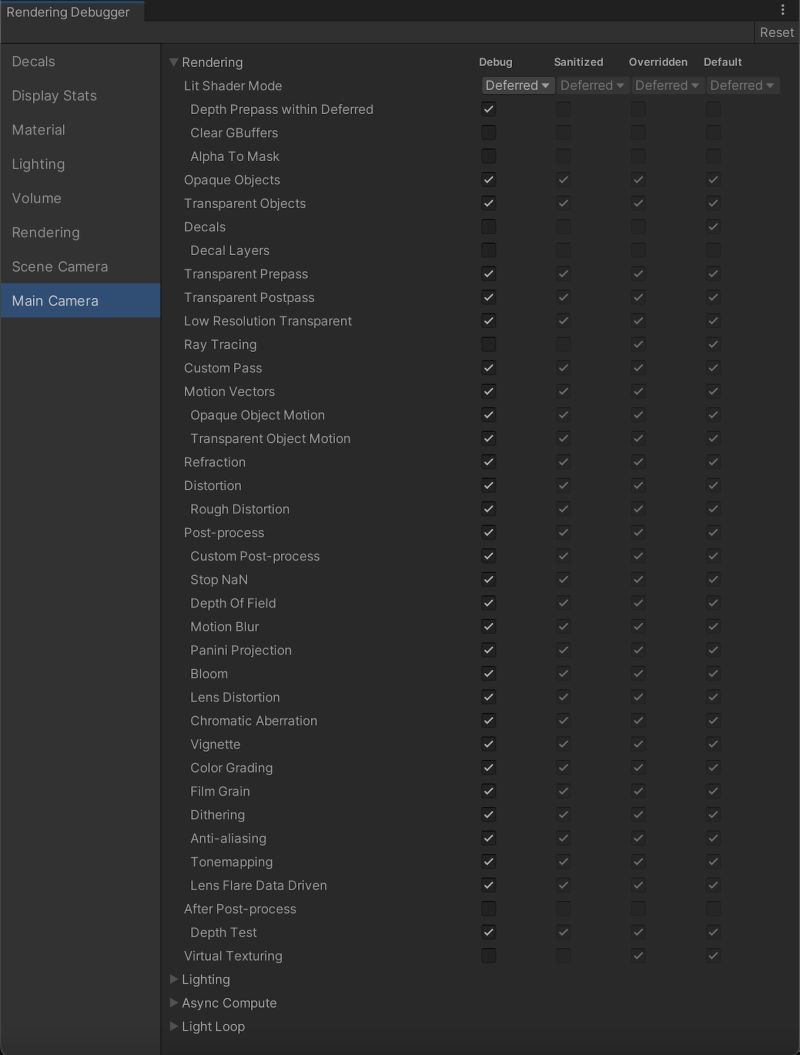Select Volume in the sidebar
The image size is (800, 1055).
point(36,198)
